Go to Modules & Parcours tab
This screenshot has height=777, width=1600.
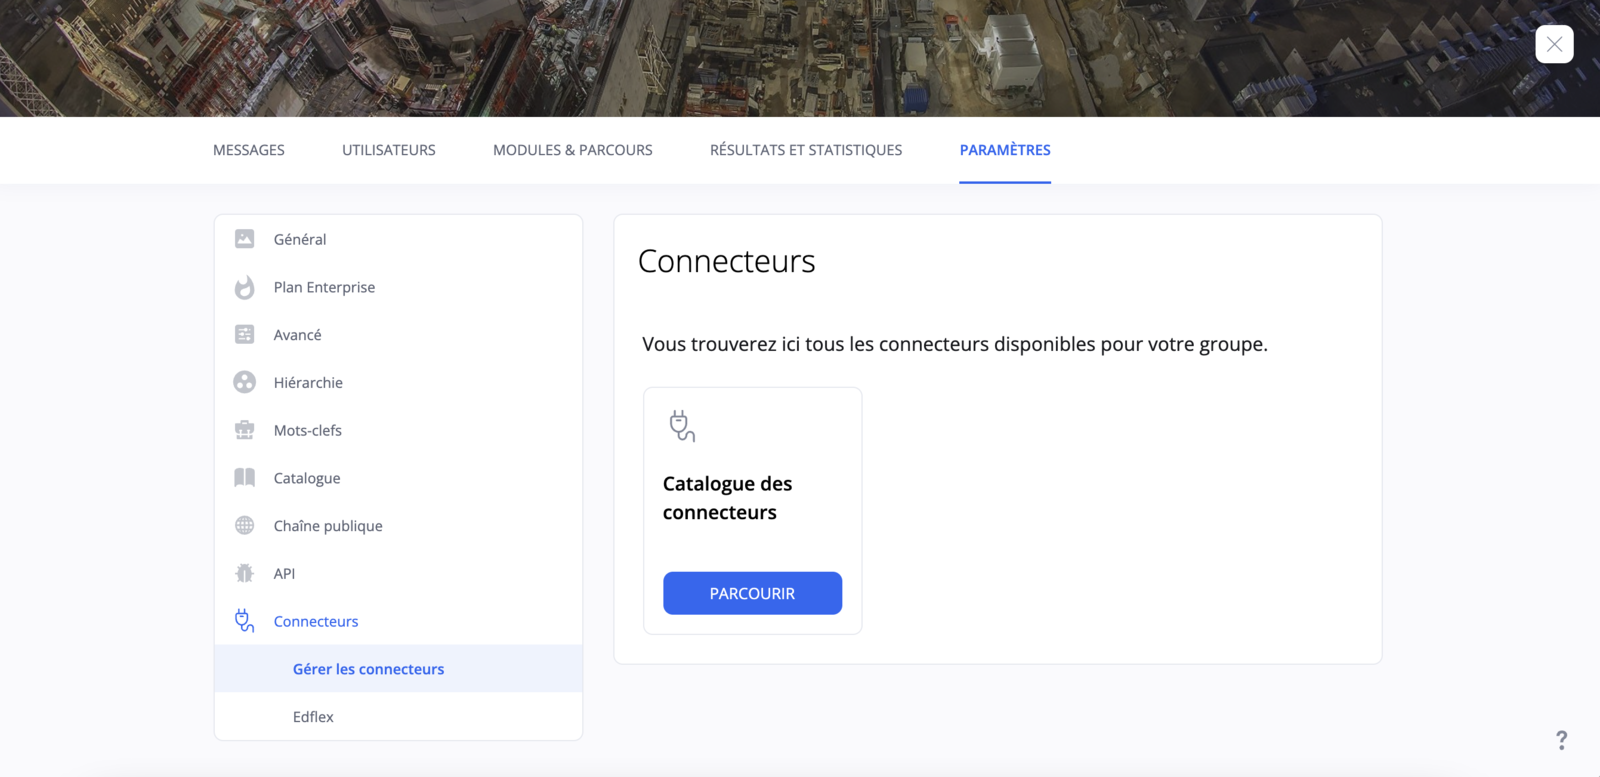coord(573,150)
